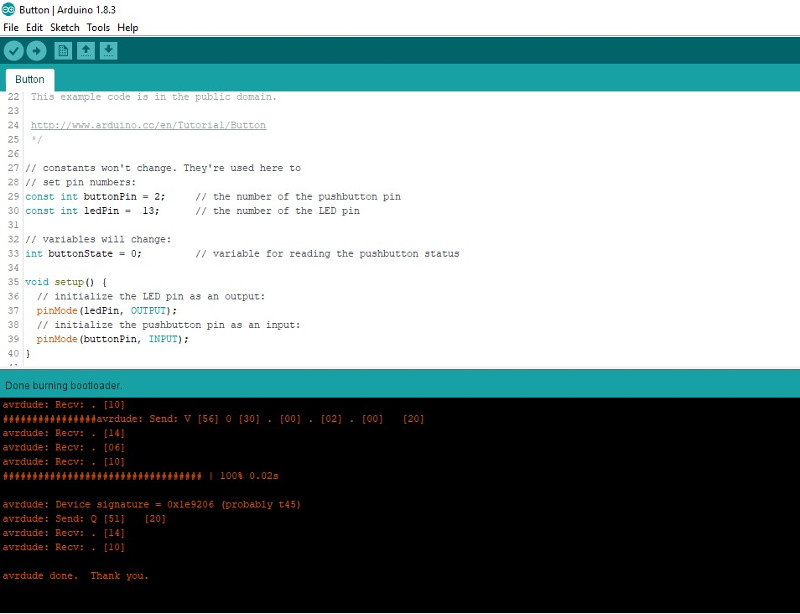
Task: Click line number 29 in gutter
Action: (x=13, y=197)
